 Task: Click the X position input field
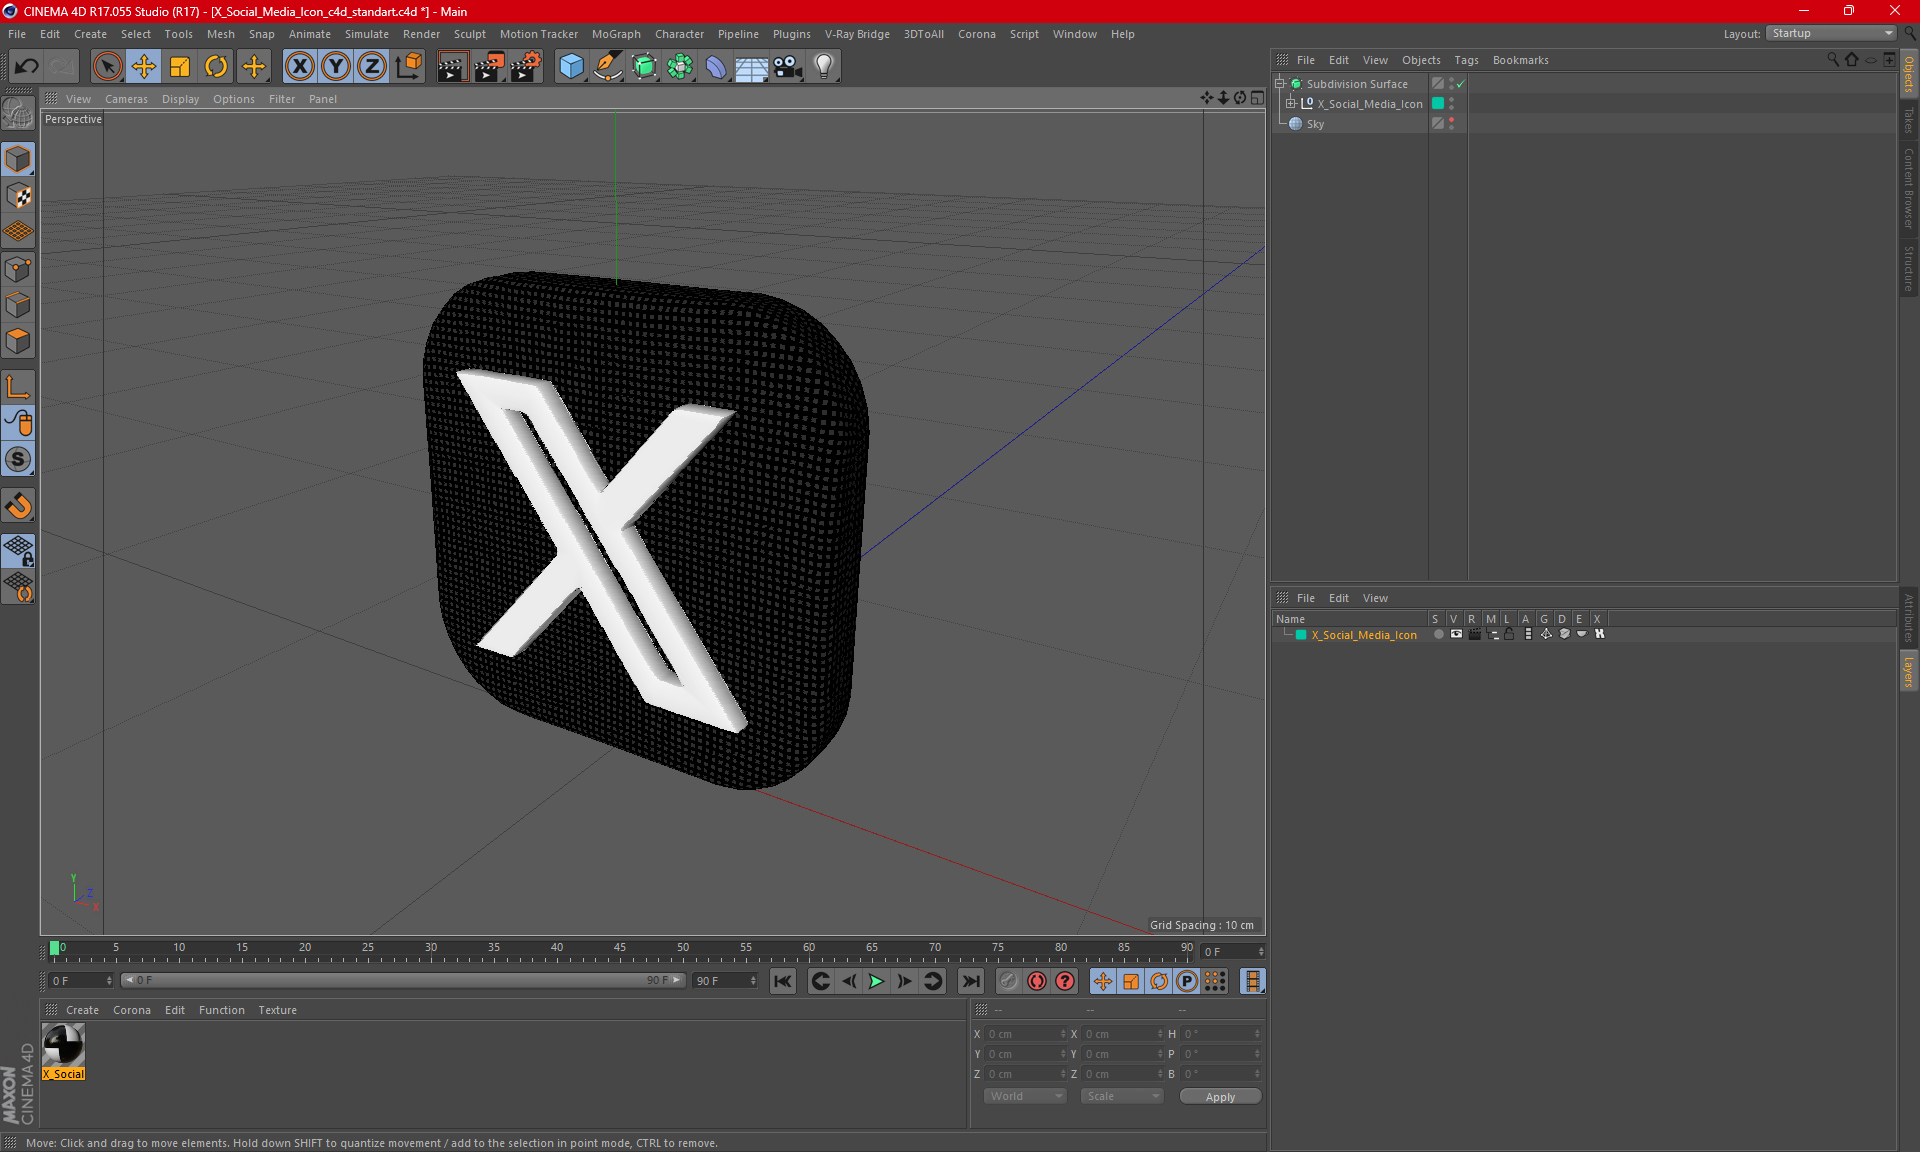(1026, 1034)
